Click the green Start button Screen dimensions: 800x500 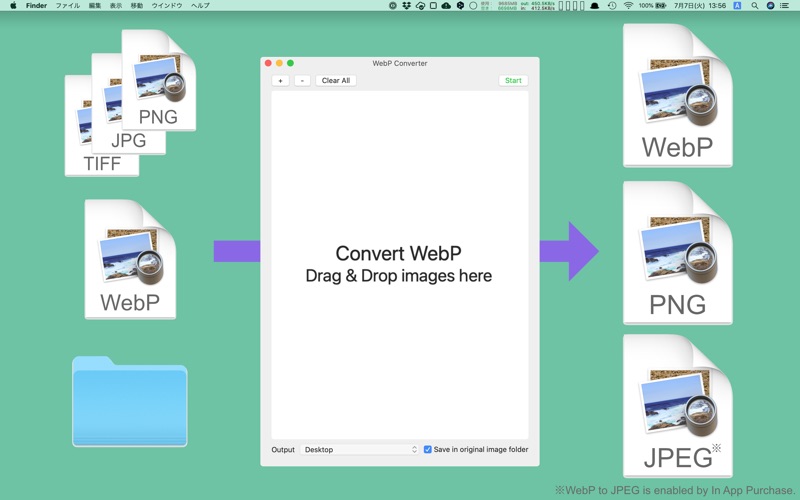[513, 81]
